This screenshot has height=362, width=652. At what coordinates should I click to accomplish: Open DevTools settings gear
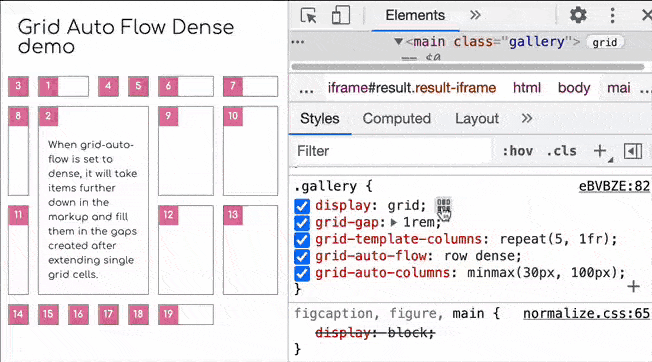[578, 15]
